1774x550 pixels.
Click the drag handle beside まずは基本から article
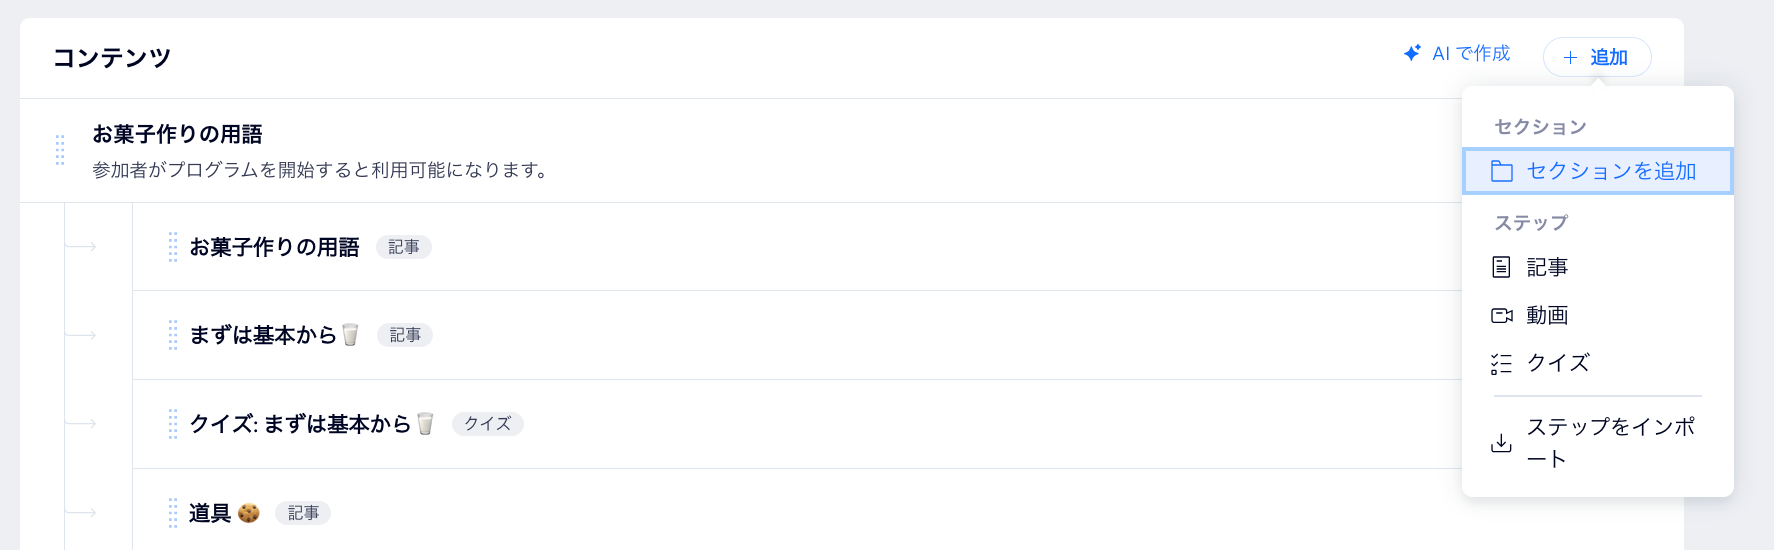coord(173,335)
